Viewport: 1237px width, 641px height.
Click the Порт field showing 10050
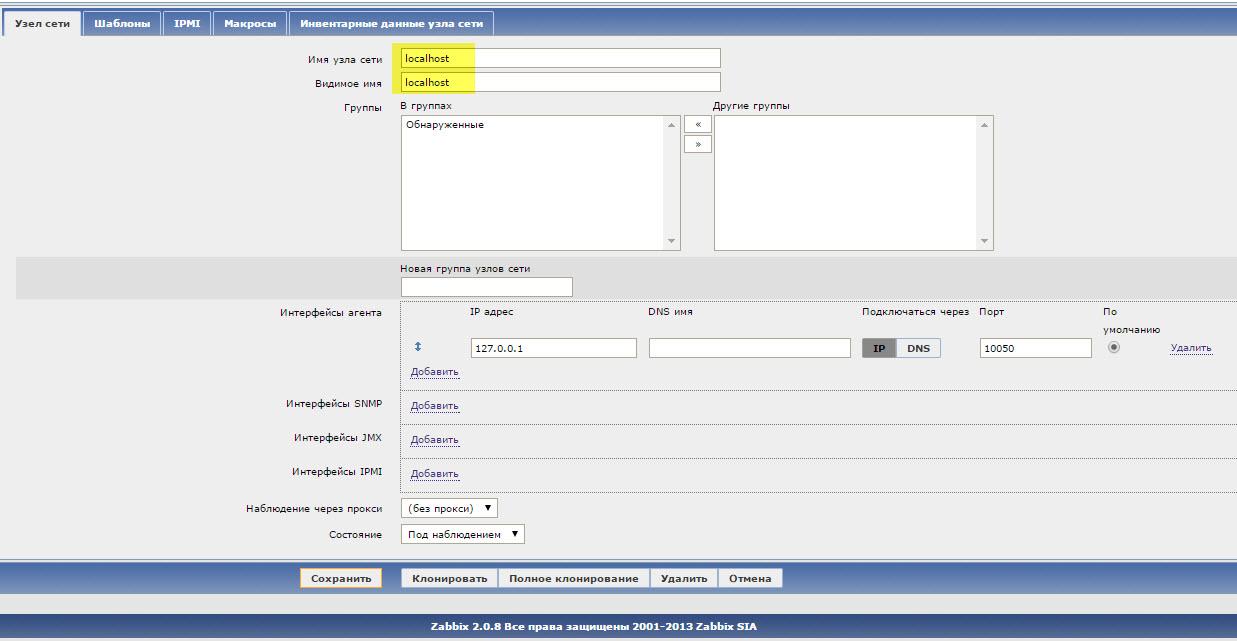[1035, 348]
